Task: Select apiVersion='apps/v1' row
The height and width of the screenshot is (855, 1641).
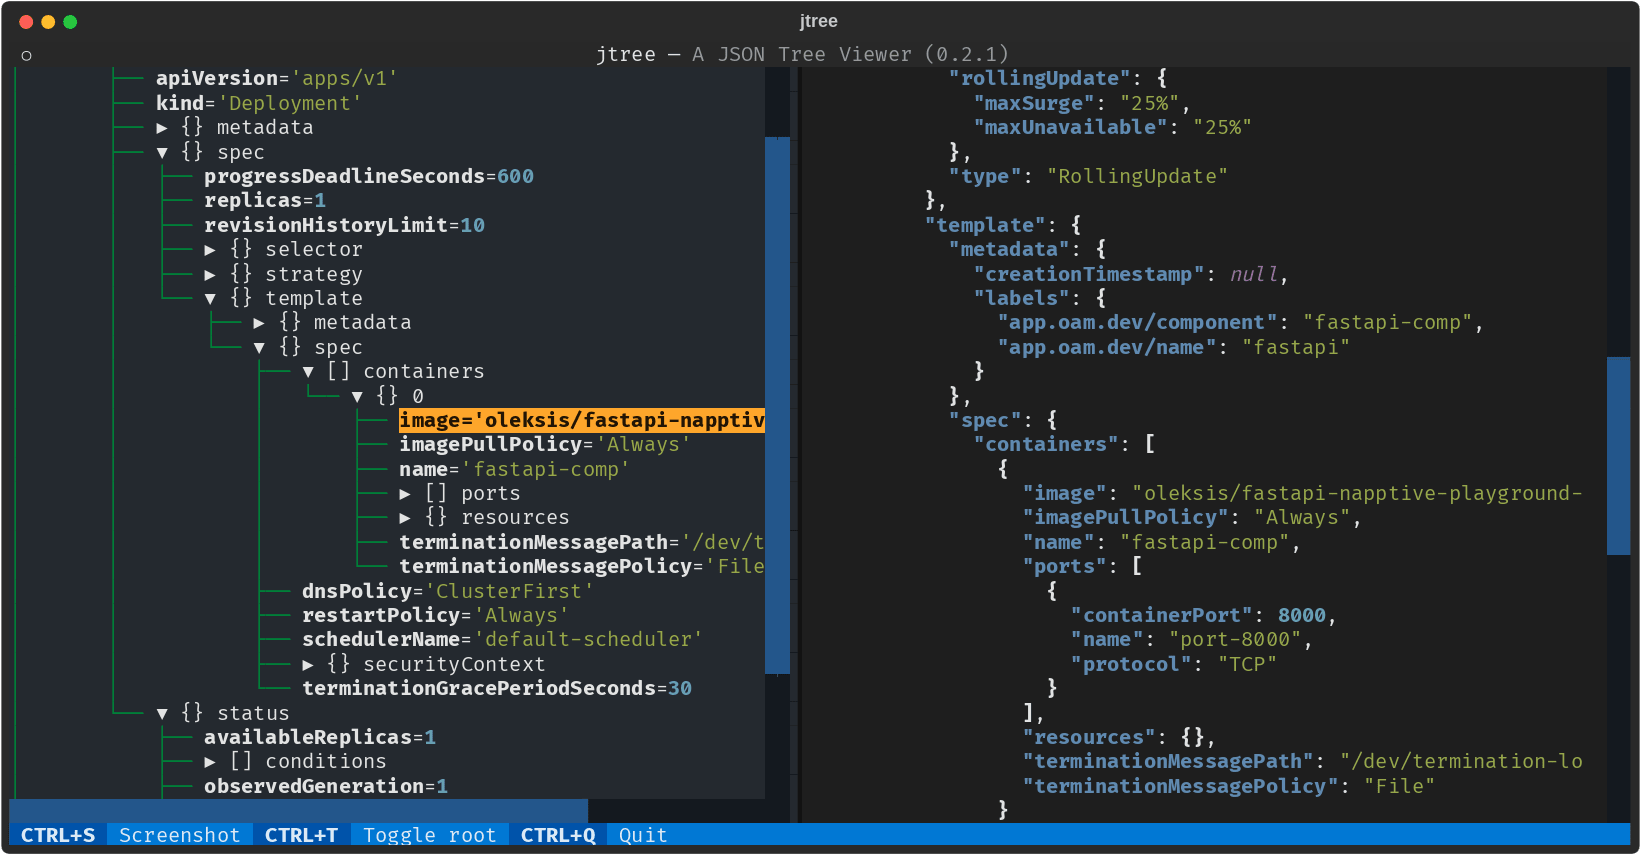Action: coord(277,79)
